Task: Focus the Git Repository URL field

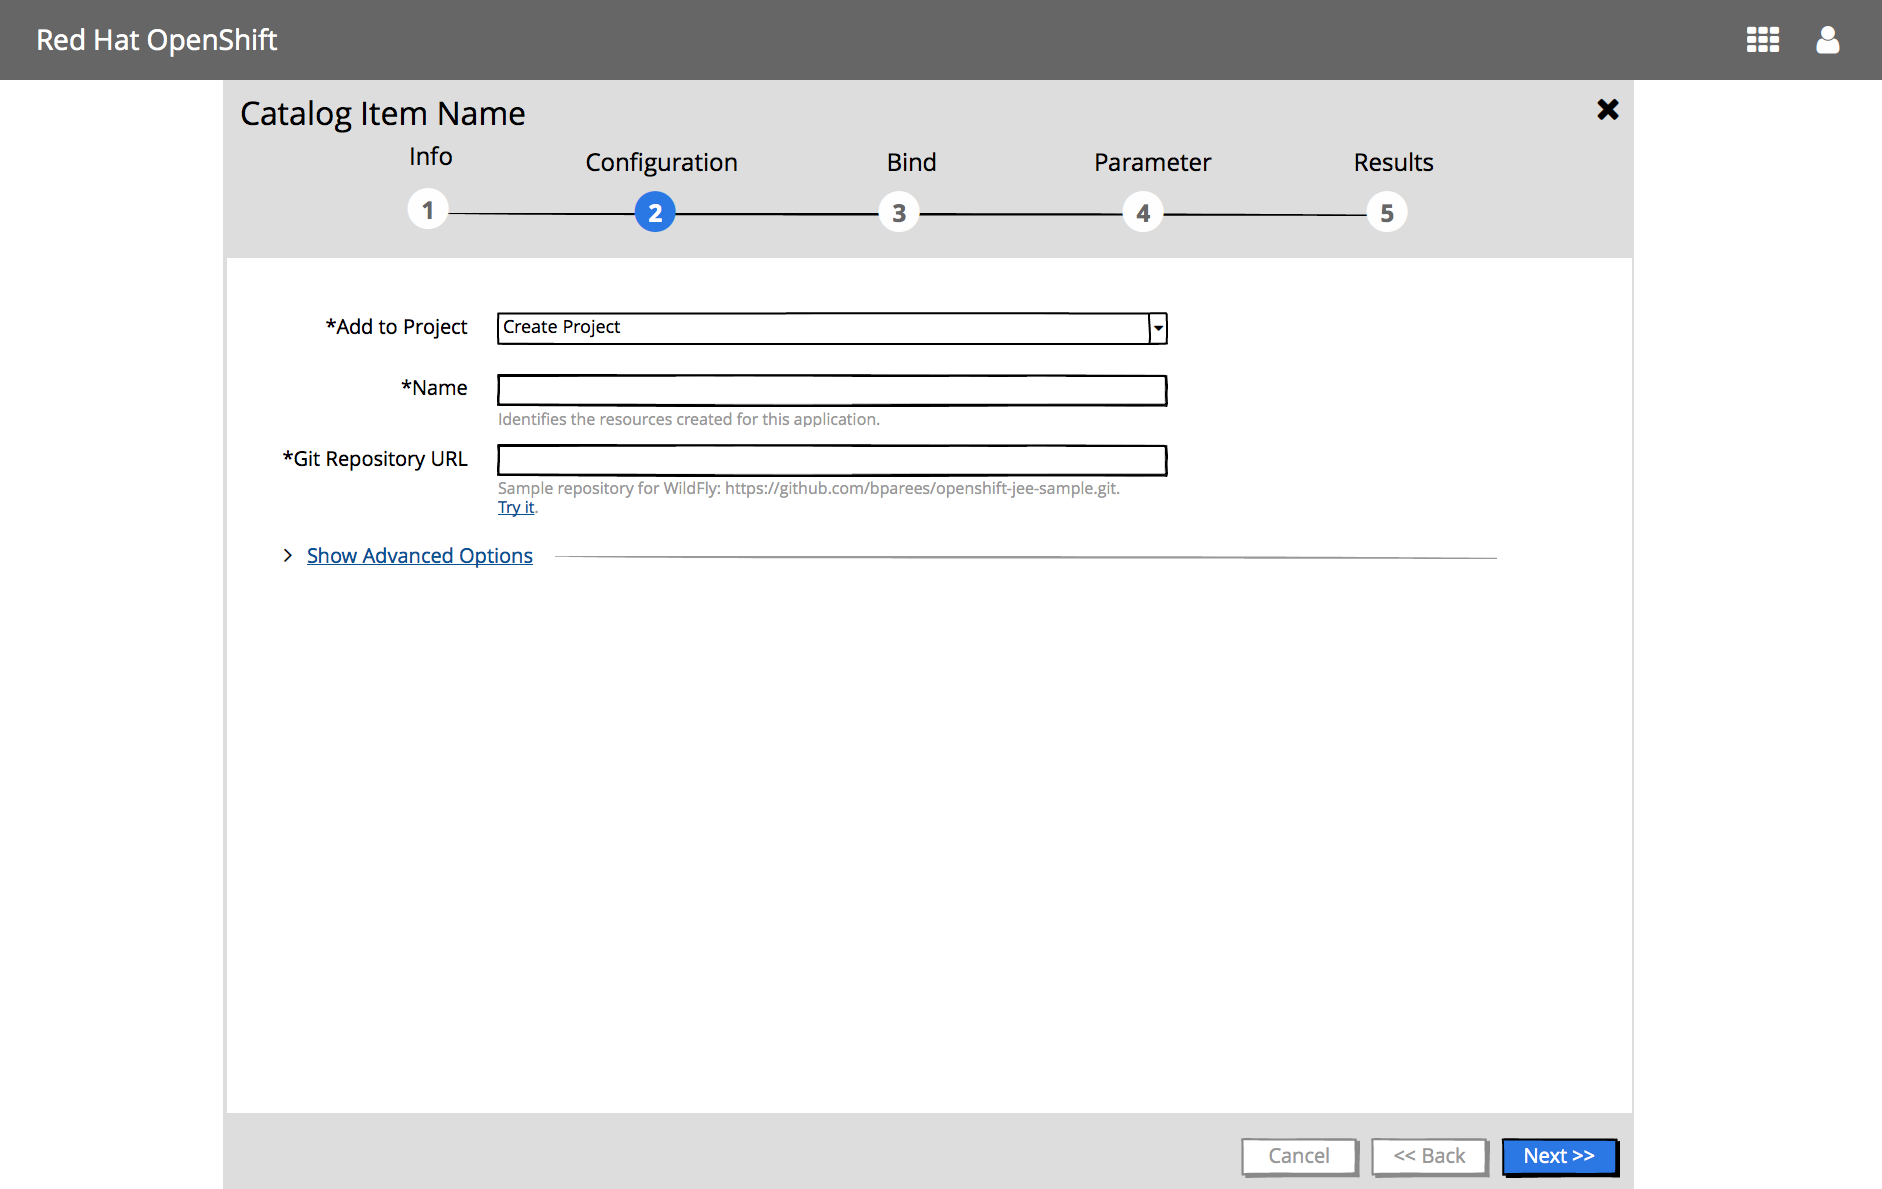Action: [831, 460]
